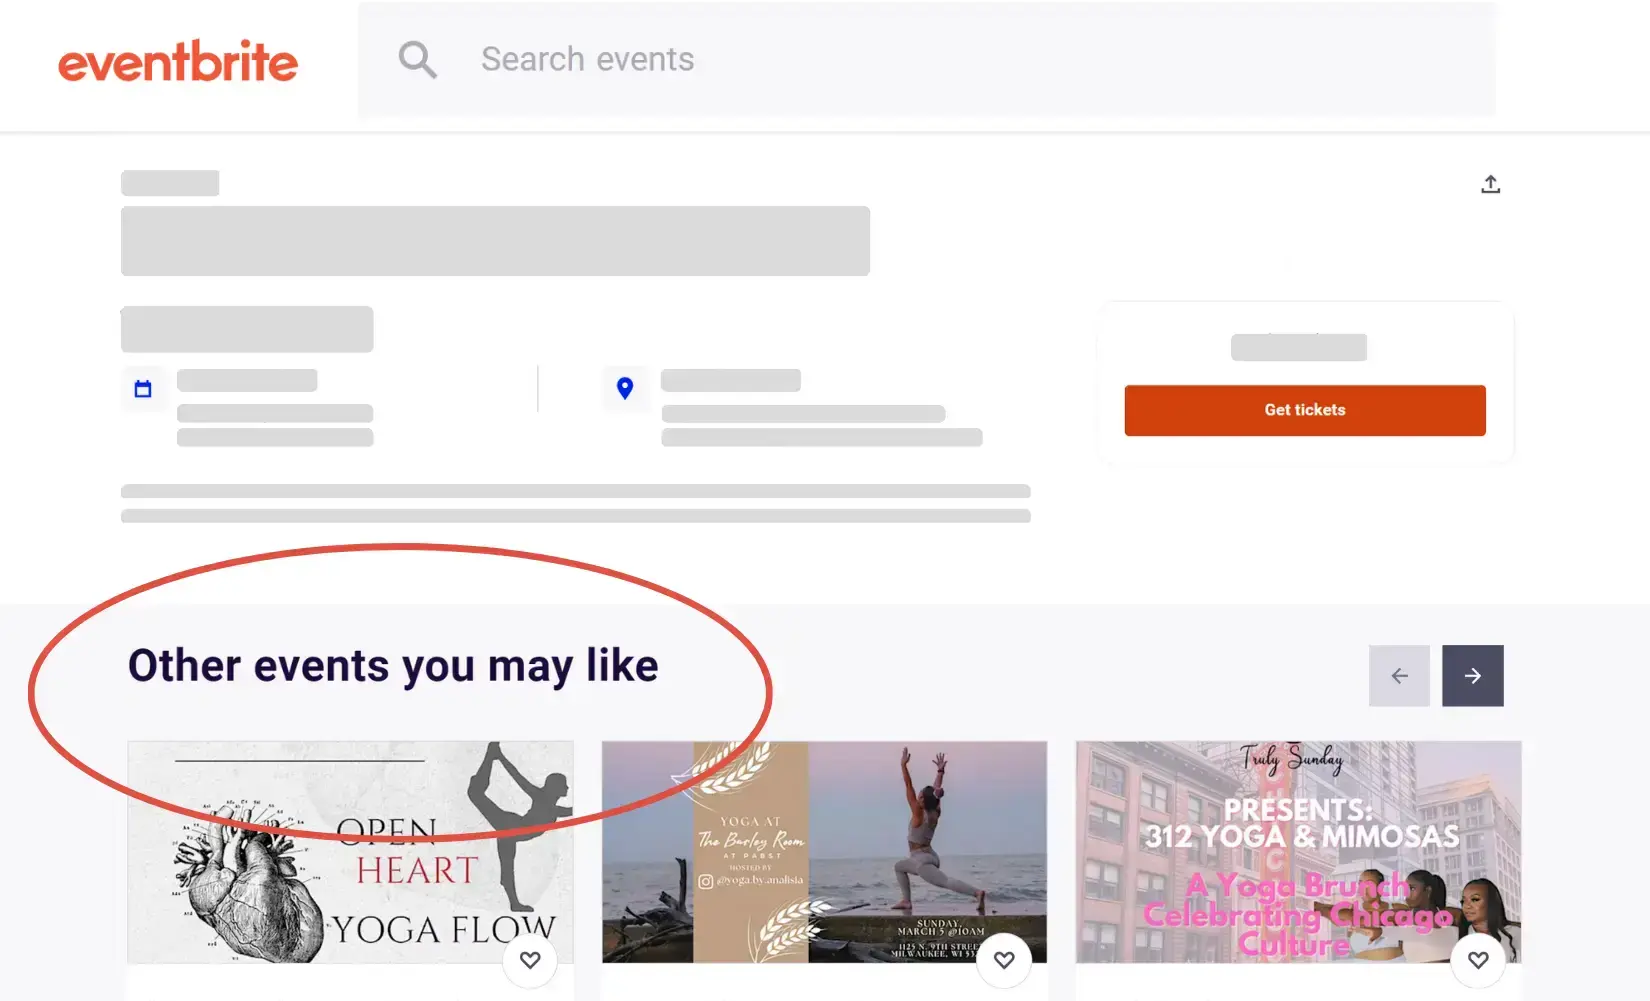Click the venue text beside the location pin
The height and width of the screenshot is (1001, 1650).
[x=731, y=381]
